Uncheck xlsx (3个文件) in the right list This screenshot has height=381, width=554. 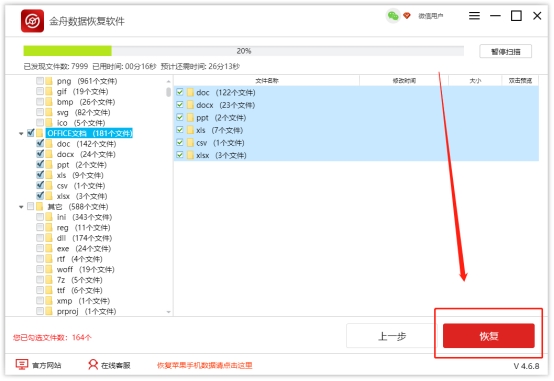180,155
